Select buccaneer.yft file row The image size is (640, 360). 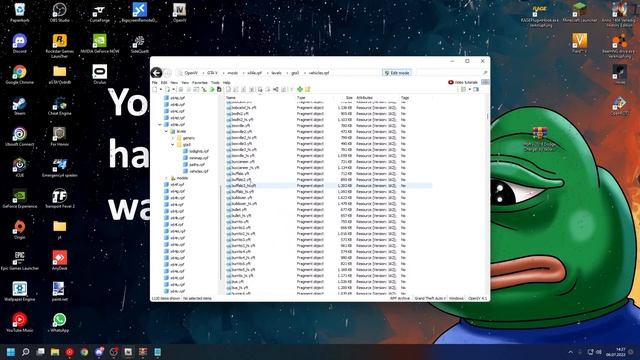(x=329, y=162)
